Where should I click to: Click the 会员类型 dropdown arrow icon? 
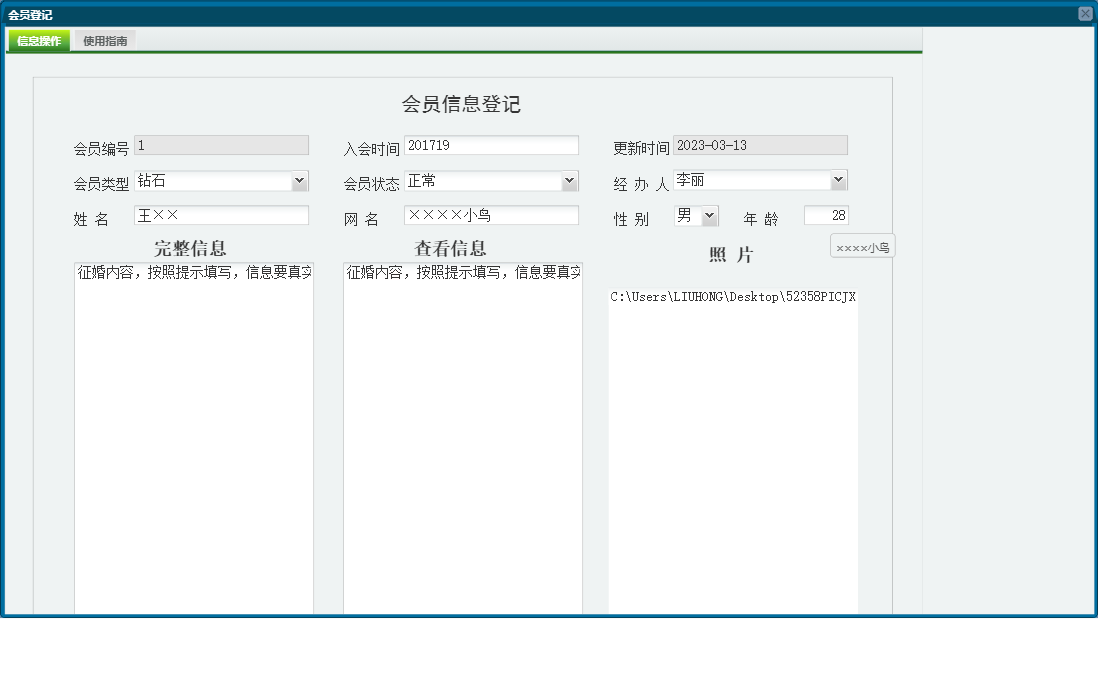(x=300, y=180)
